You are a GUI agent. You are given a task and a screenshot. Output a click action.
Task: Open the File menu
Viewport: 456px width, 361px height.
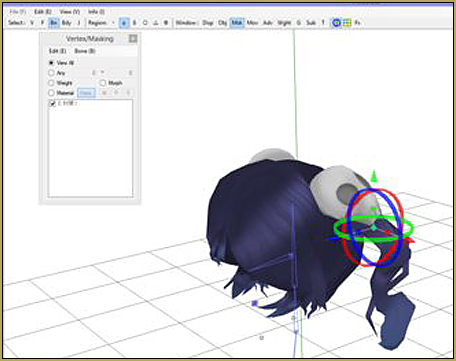[x=18, y=12]
